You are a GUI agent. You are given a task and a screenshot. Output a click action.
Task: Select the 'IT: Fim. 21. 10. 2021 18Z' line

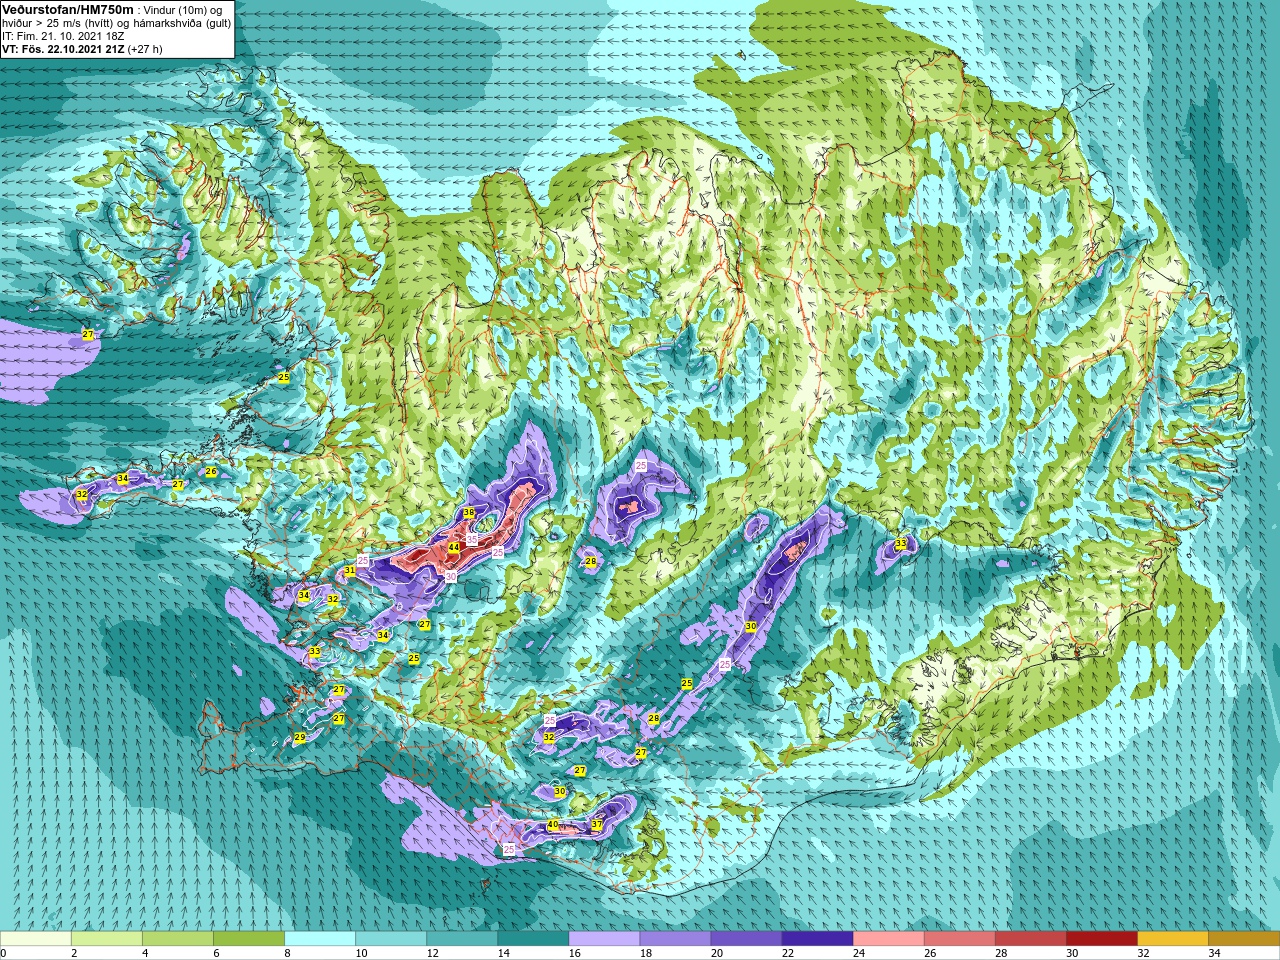(x=63, y=35)
